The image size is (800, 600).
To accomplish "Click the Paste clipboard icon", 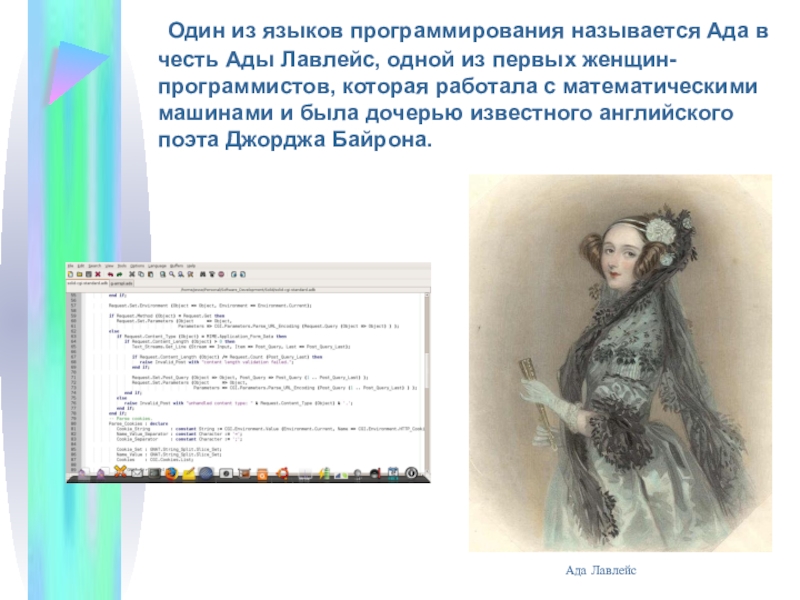I will click(x=151, y=274).
